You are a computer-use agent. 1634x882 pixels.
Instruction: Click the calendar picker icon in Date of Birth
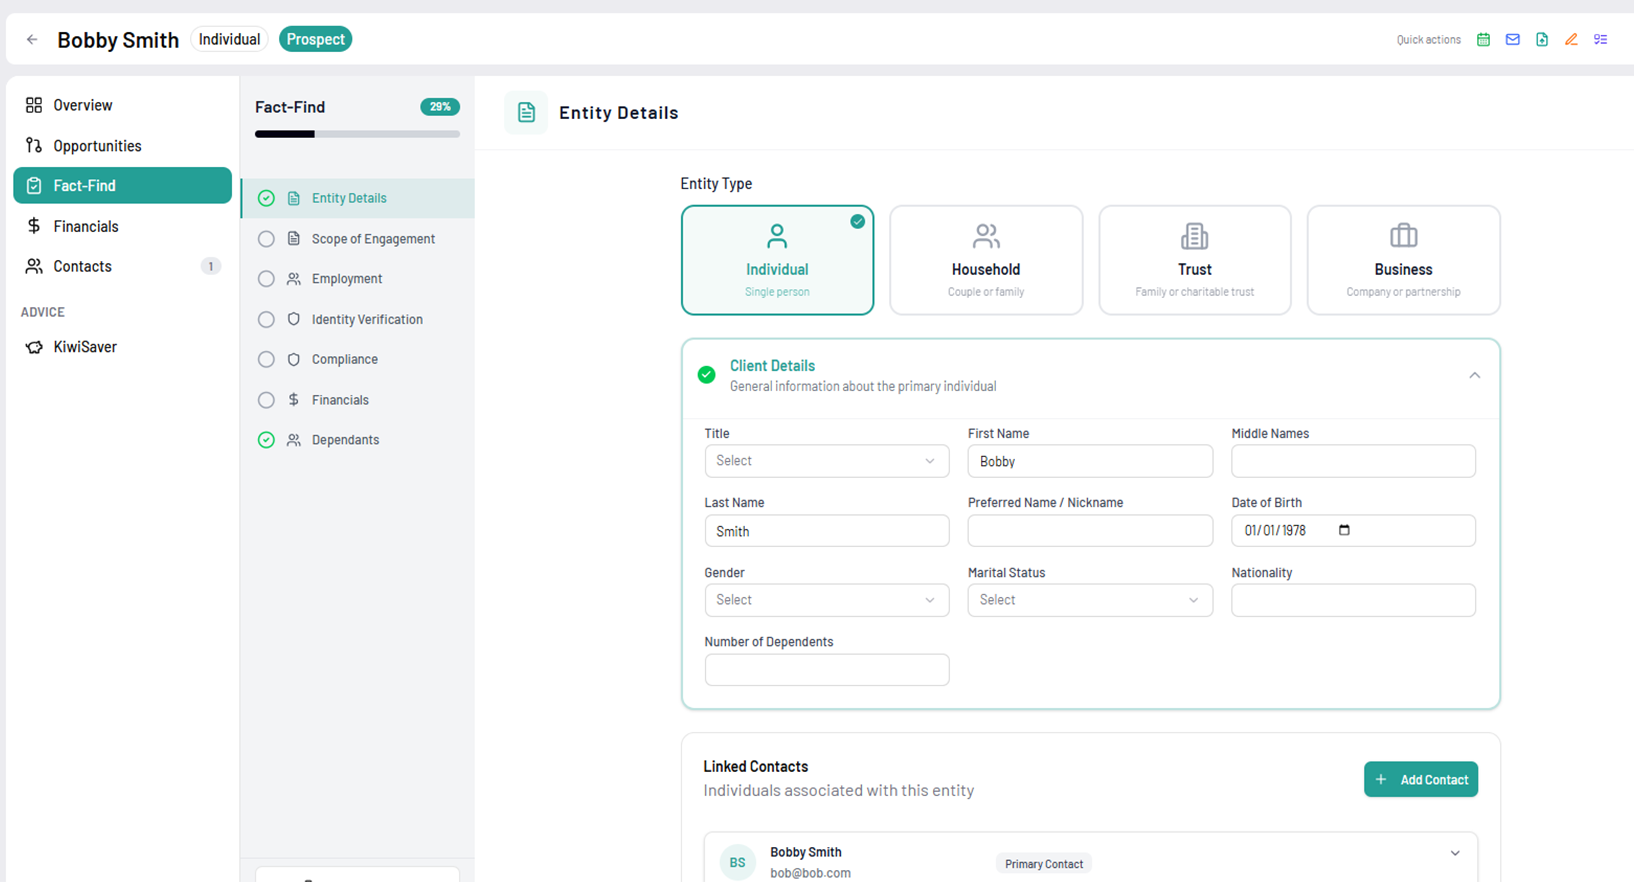(1344, 530)
